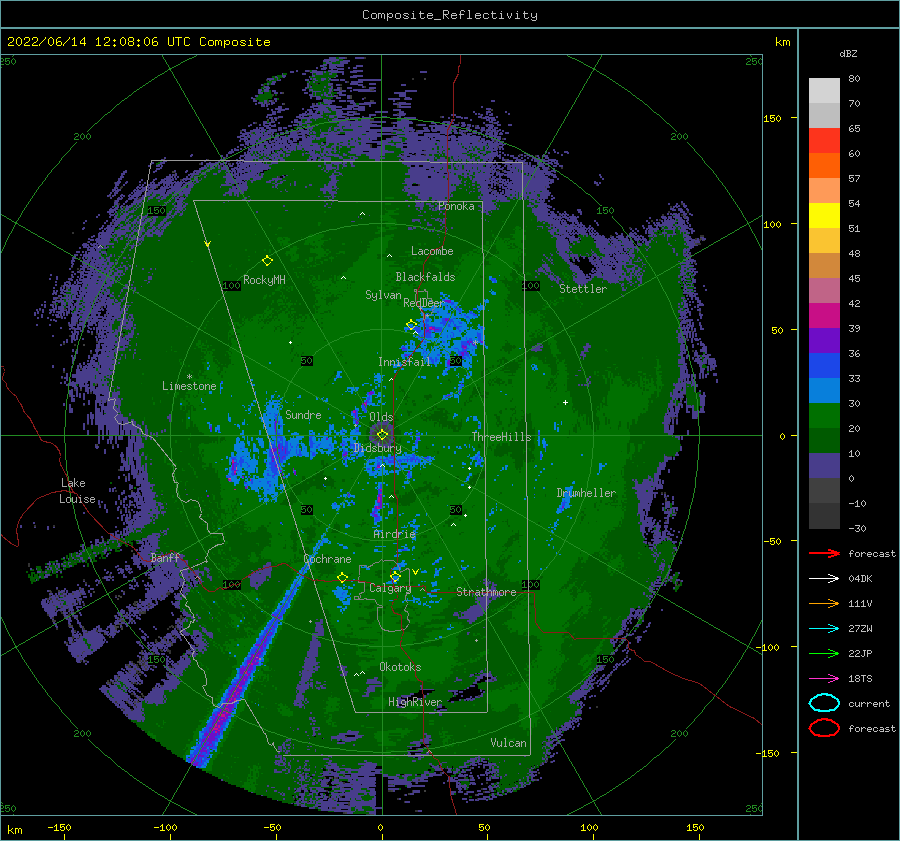Screen dimensions: 900x841
Task: Click the light blue swatch between 33 and 30
Action: [824, 391]
